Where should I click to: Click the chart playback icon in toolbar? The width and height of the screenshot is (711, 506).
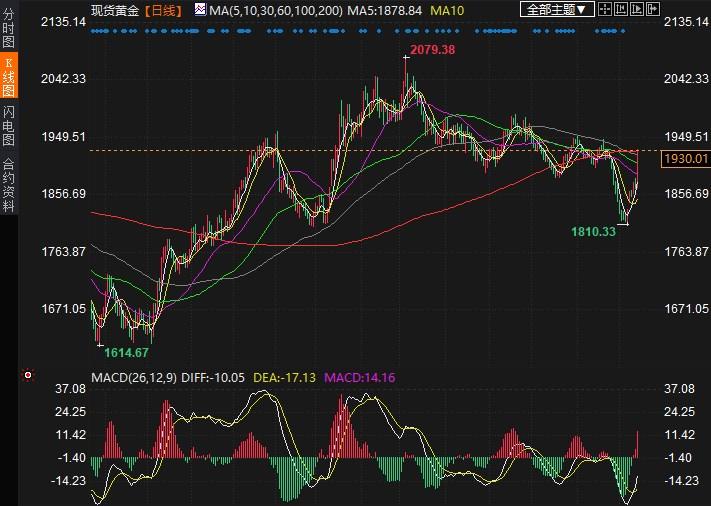pyautogui.click(x=638, y=10)
